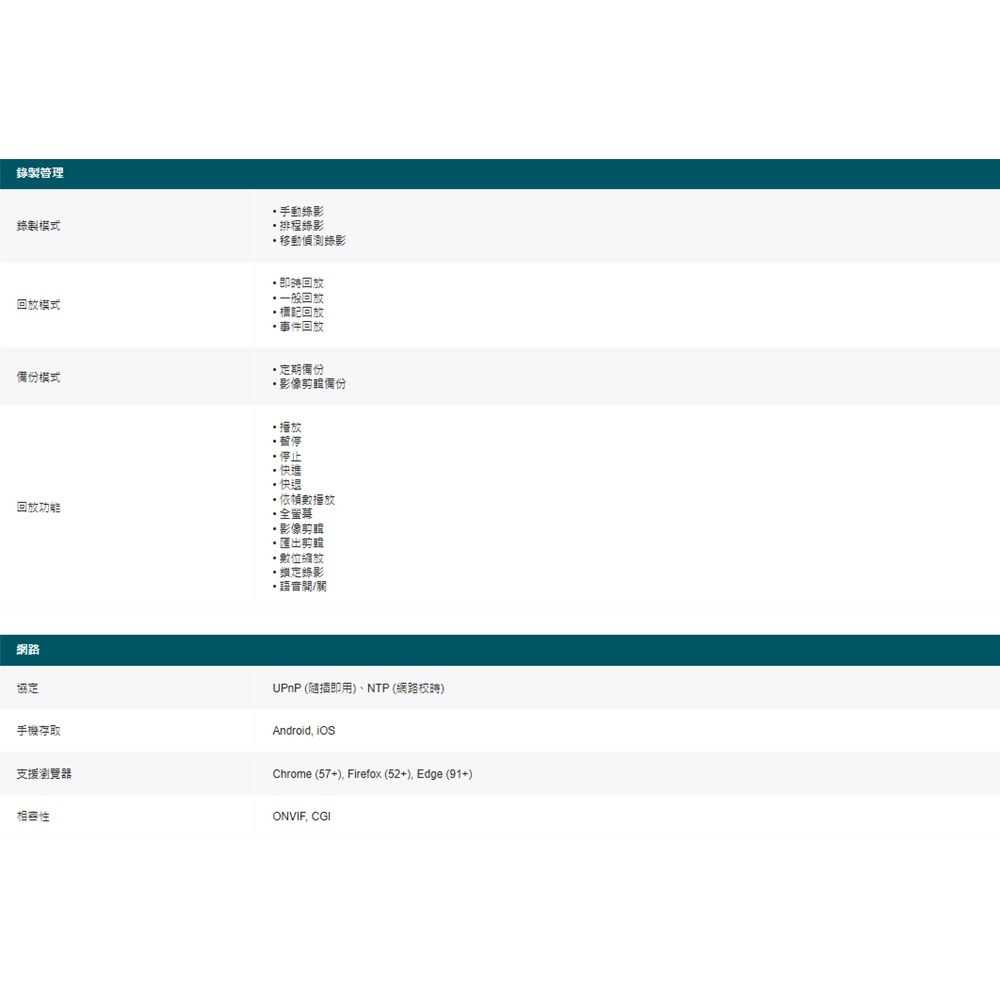
Task: Select the 數位縮放 function entry
Action: point(299,557)
